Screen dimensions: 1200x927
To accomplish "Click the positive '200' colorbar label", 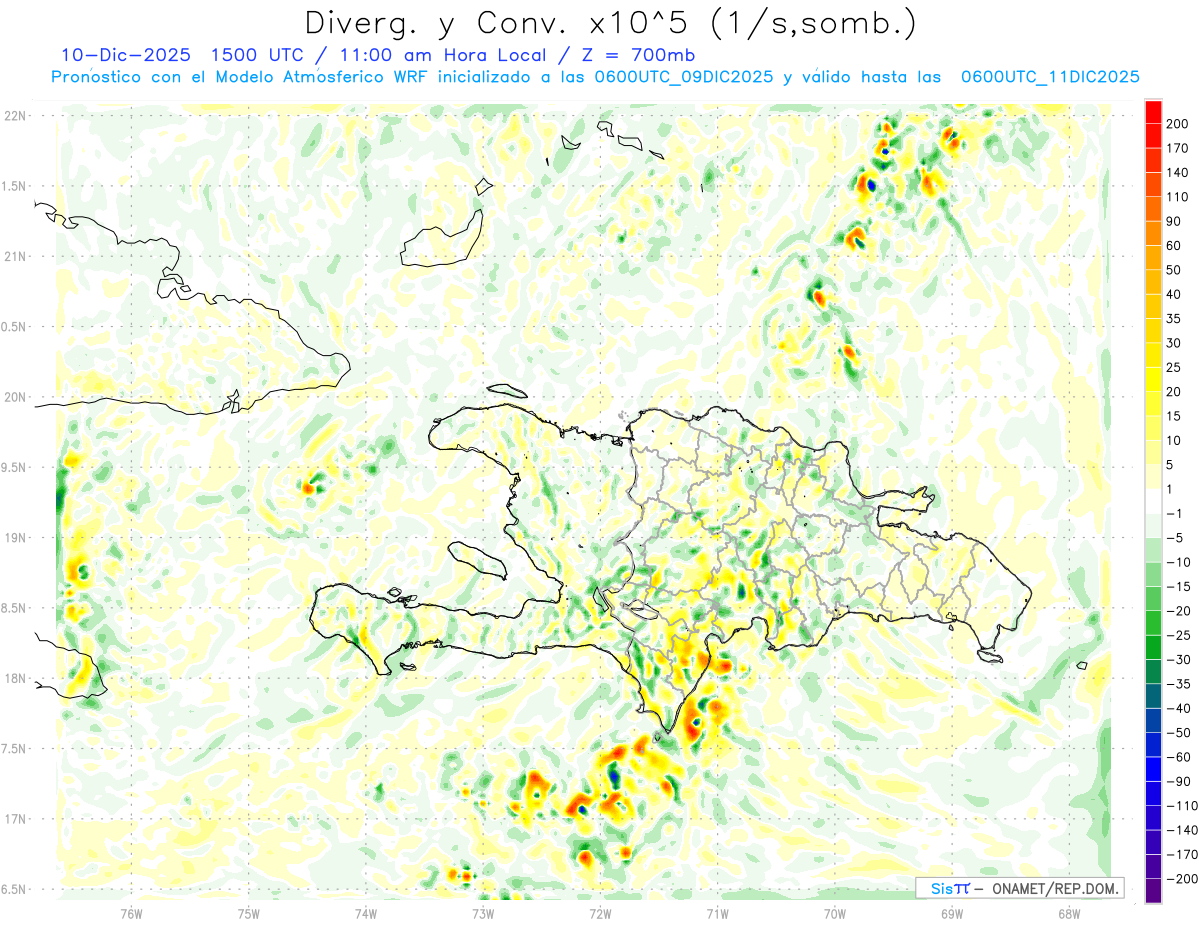I will pyautogui.click(x=1177, y=124).
